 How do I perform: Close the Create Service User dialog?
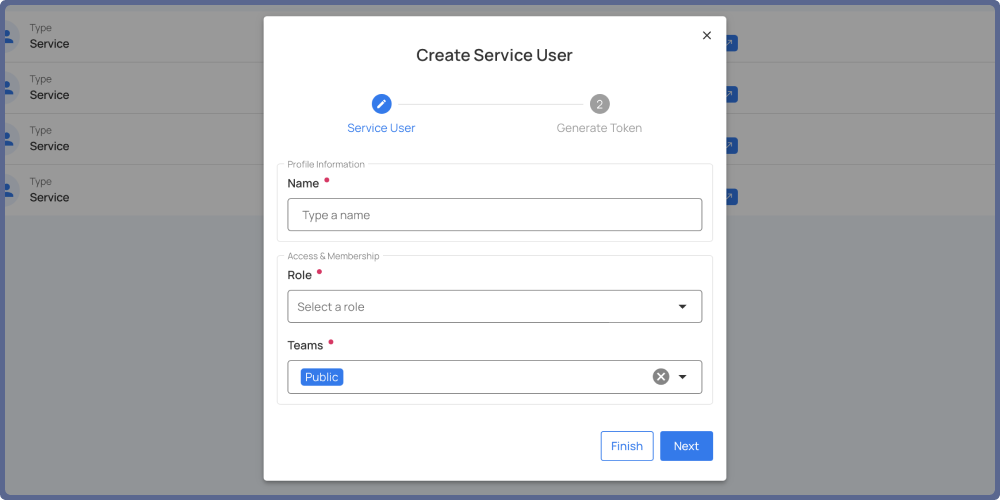(707, 35)
